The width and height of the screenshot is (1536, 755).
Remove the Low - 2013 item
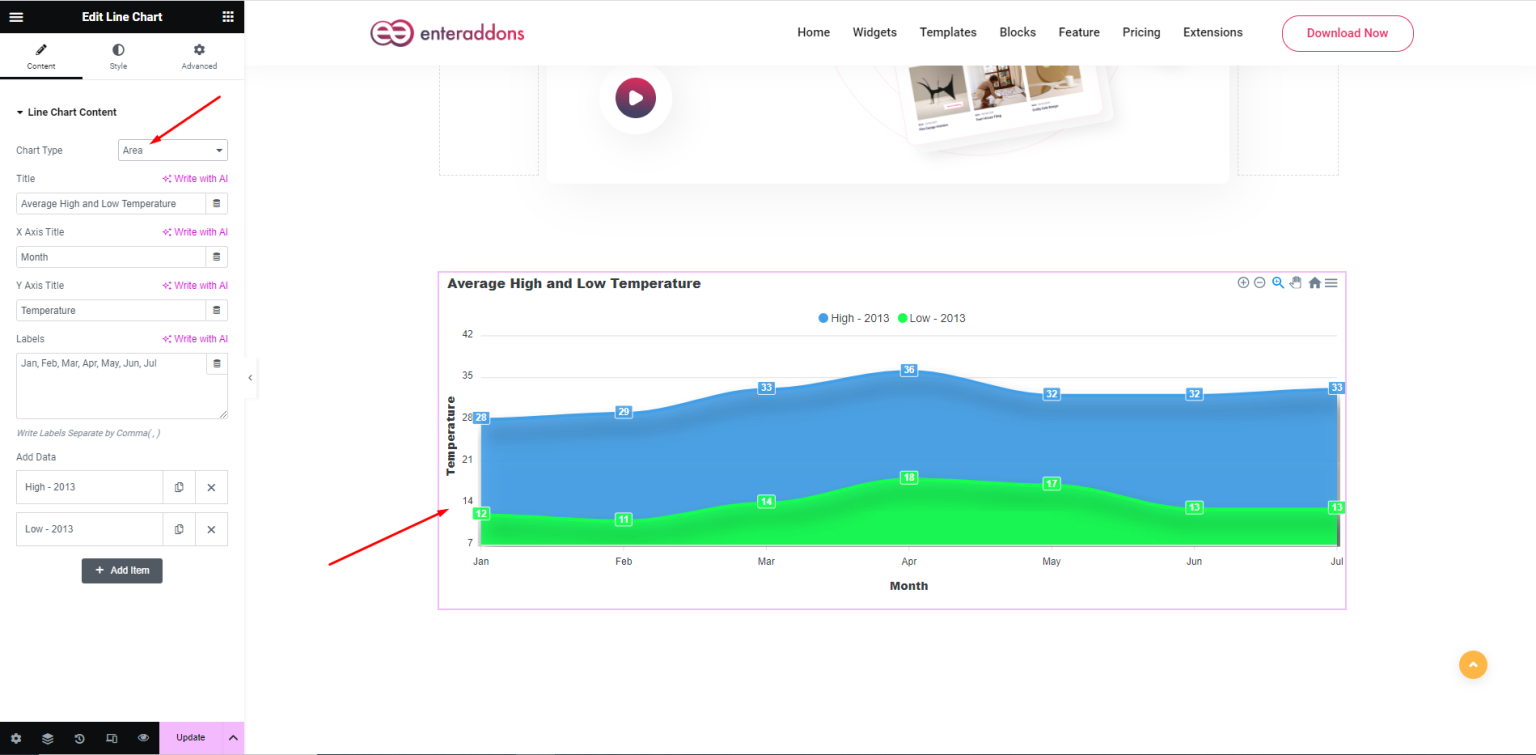tap(211, 529)
